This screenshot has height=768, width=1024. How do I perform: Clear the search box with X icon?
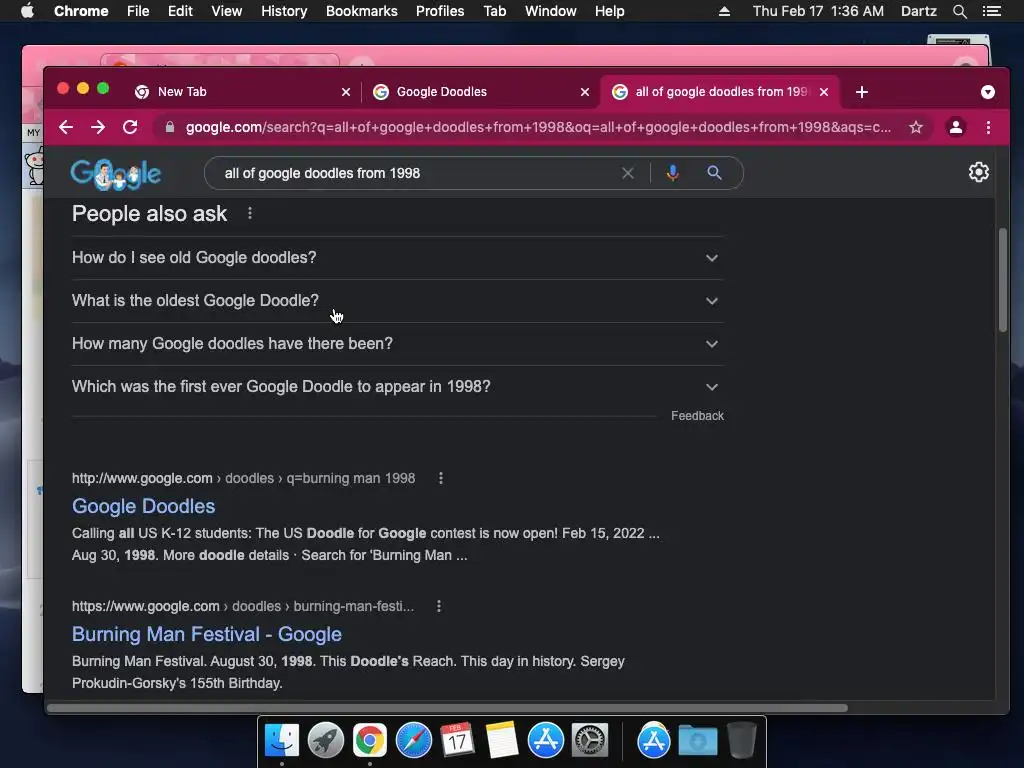tap(628, 173)
